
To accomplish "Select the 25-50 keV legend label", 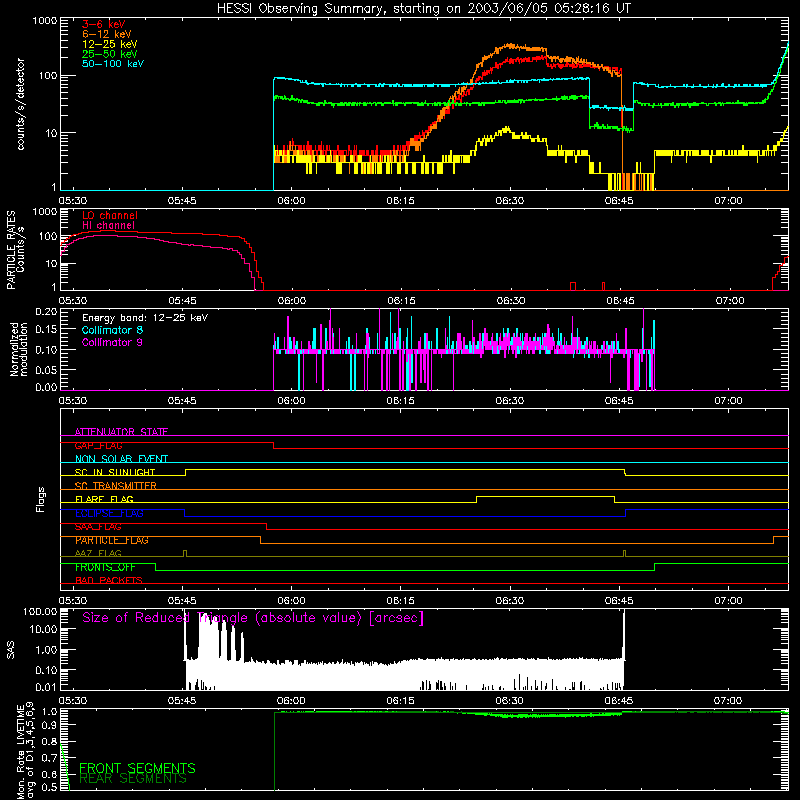I will pos(110,54).
